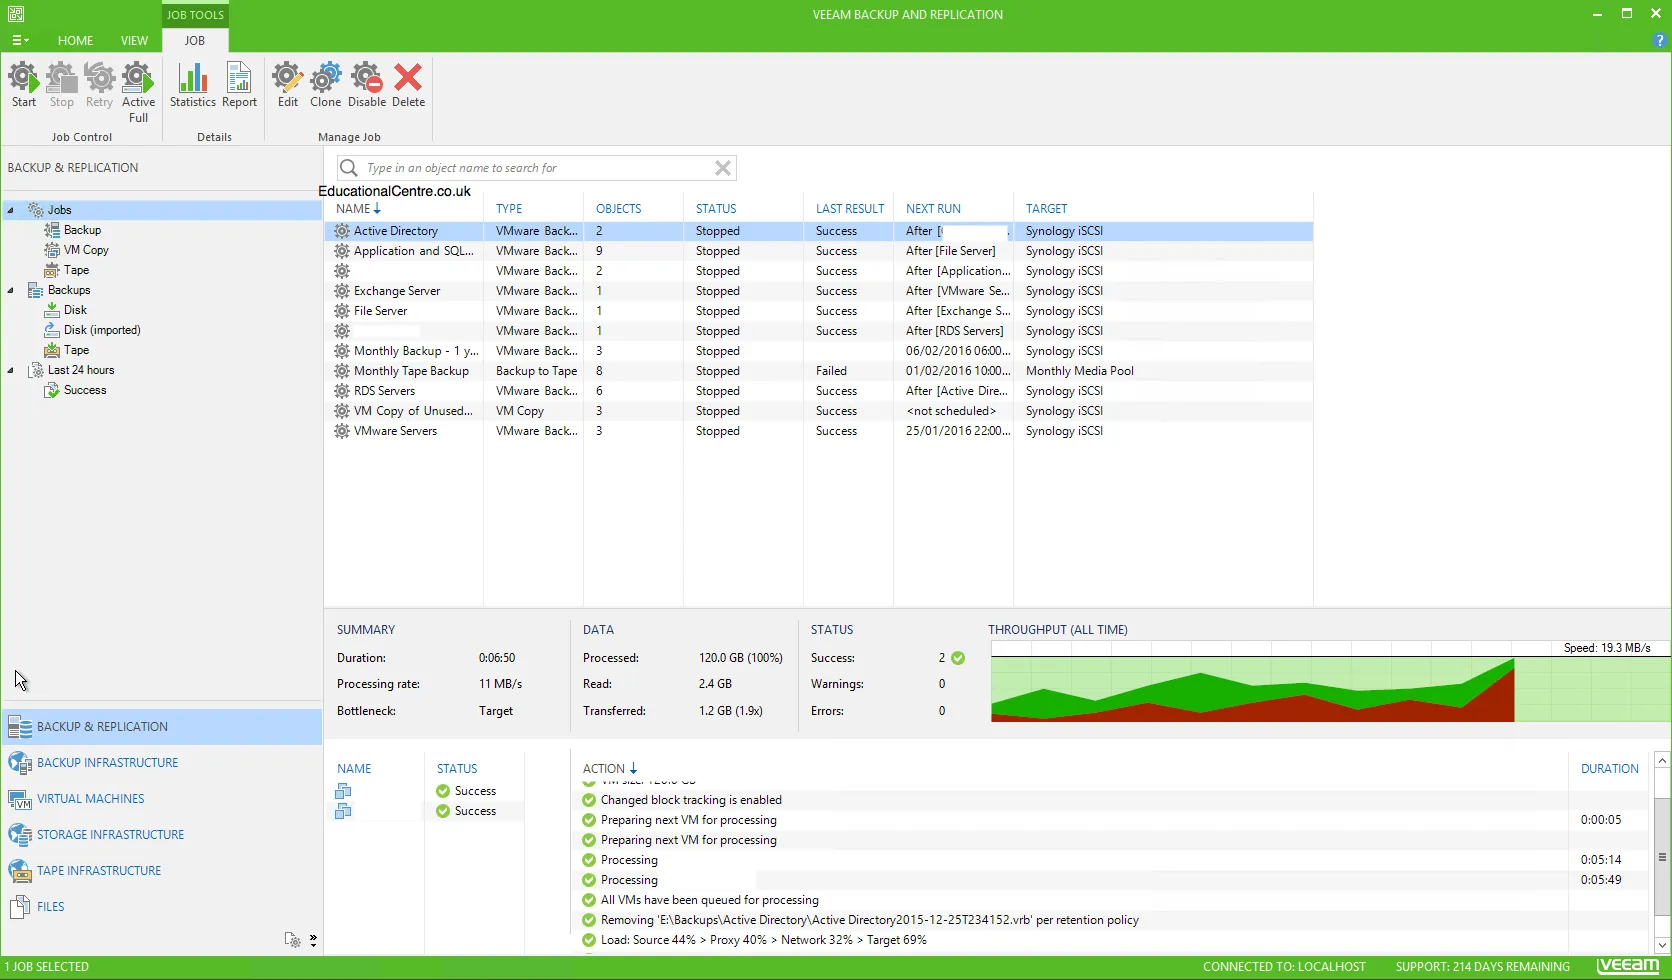Edit the selected job
The width and height of the screenshot is (1672, 980).
(288, 85)
